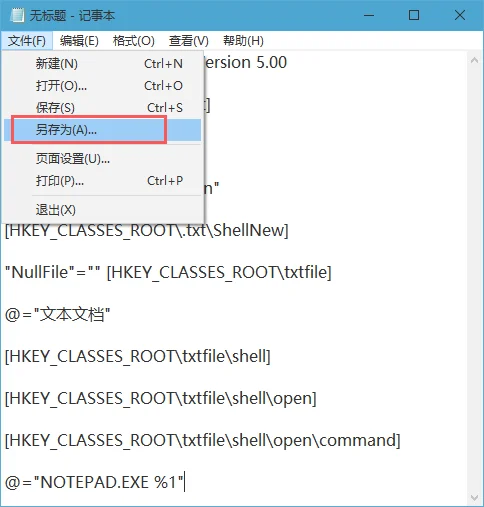Minimize the Notepad window
Screen dimensions: 484x507
[369, 15]
